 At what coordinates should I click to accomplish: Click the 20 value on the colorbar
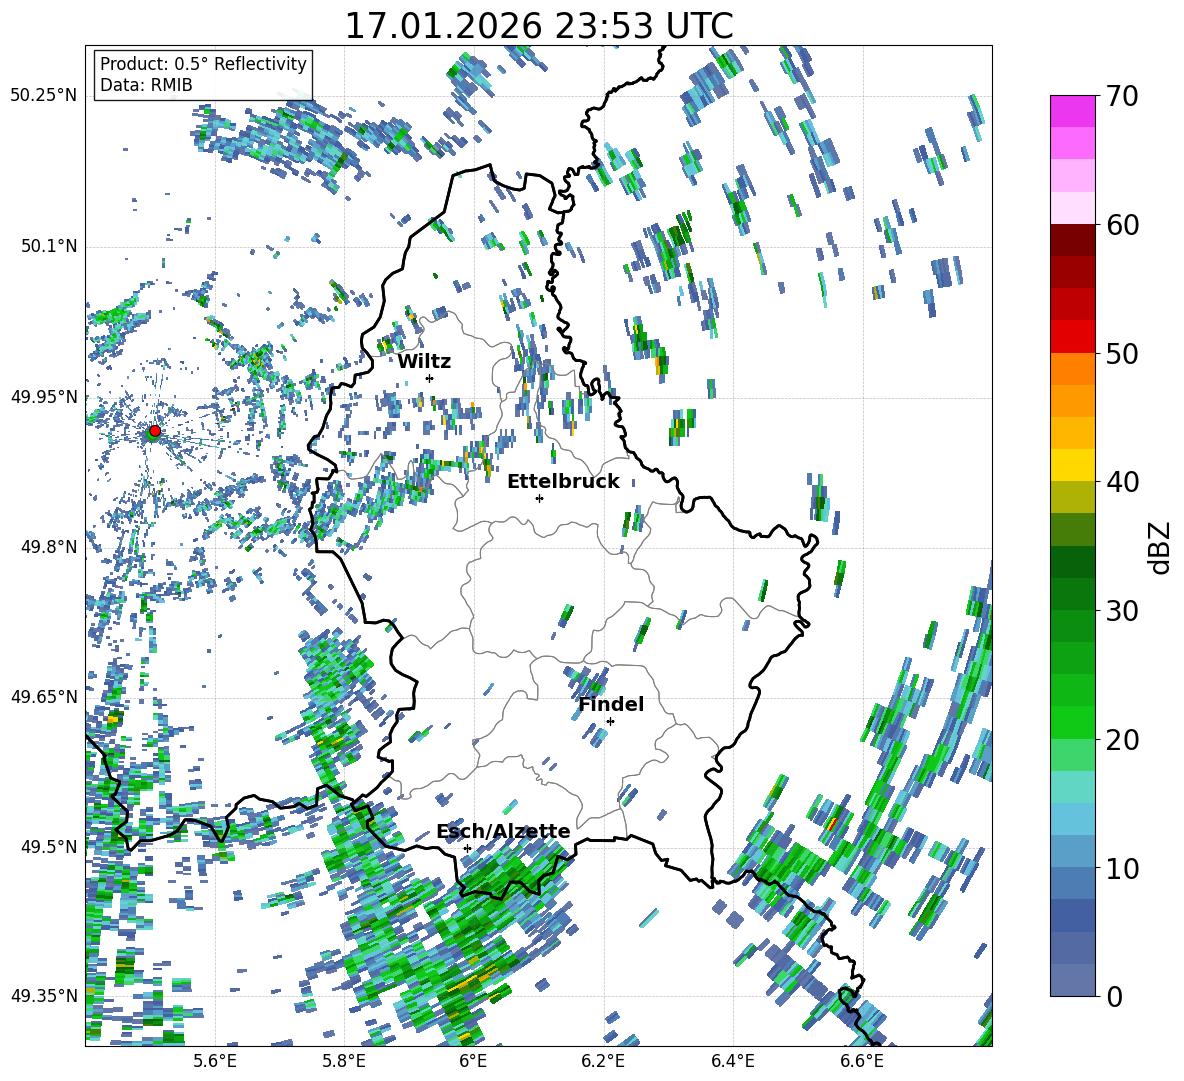click(x=1122, y=739)
